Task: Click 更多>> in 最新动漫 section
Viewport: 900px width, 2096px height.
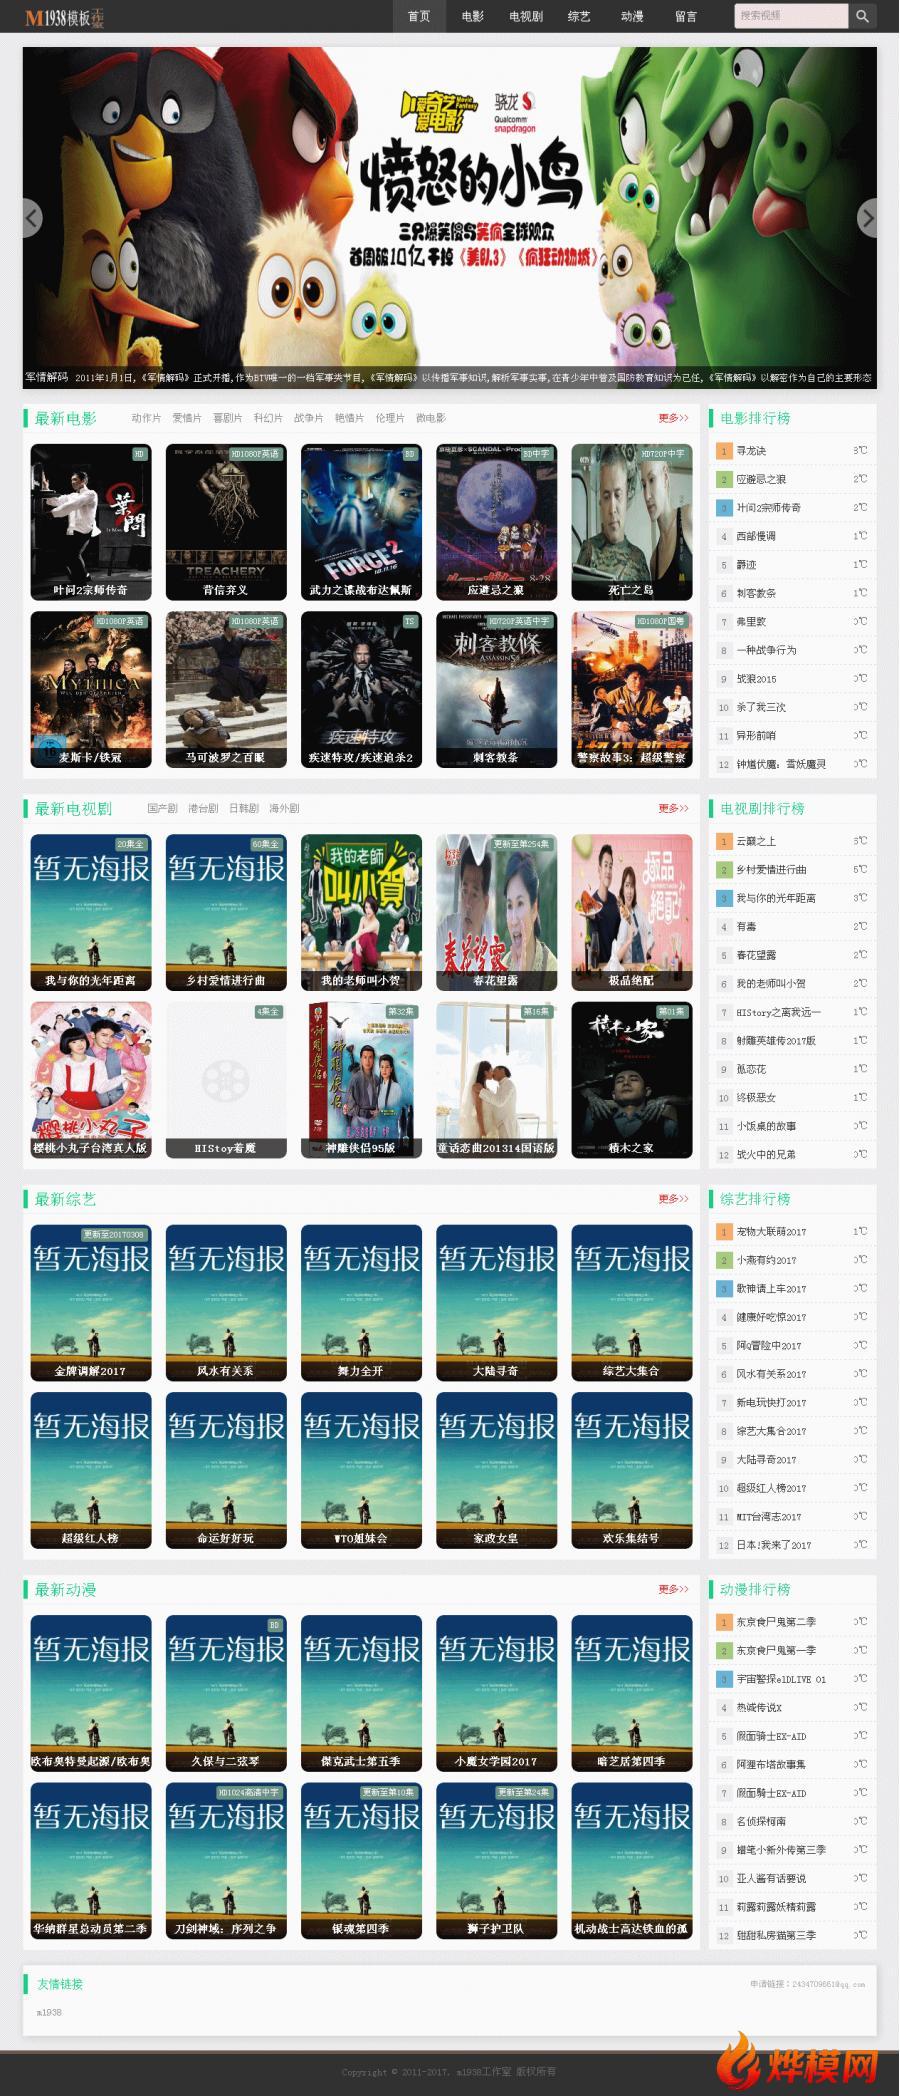Action: pos(673,1589)
